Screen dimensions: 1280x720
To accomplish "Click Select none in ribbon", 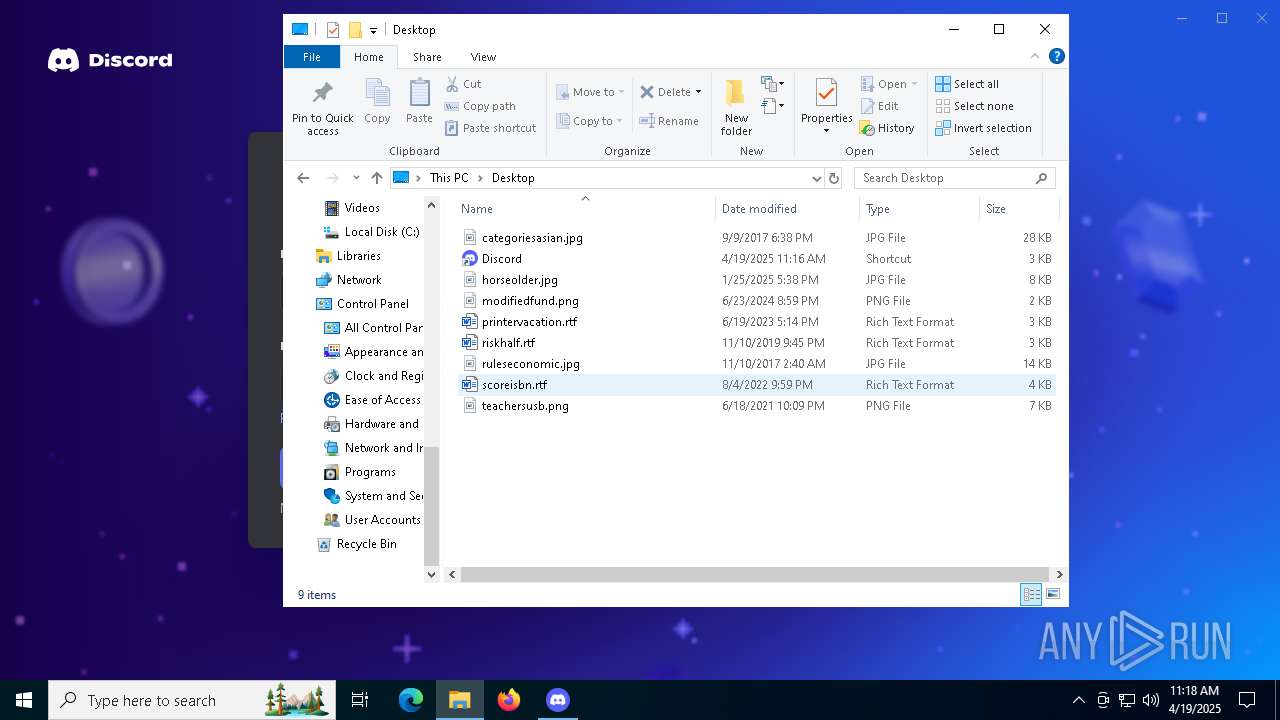I will tap(974, 106).
